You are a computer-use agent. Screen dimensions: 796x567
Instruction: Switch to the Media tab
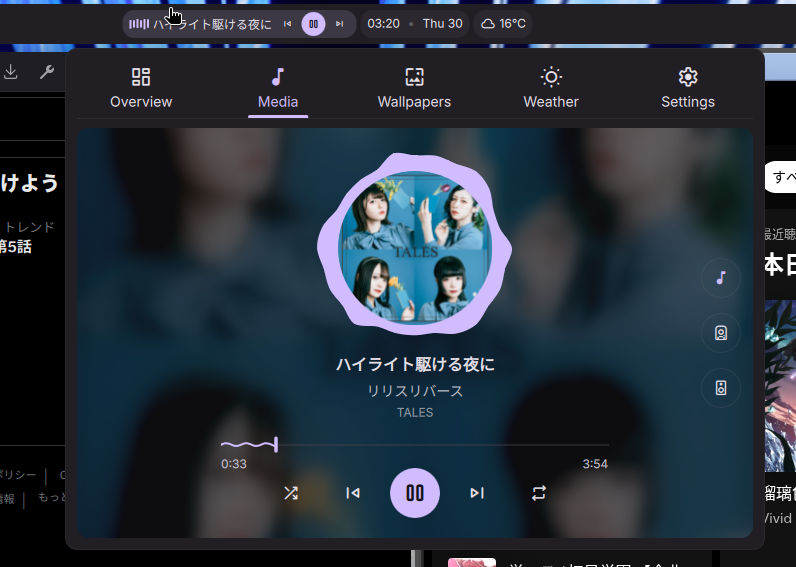click(278, 88)
